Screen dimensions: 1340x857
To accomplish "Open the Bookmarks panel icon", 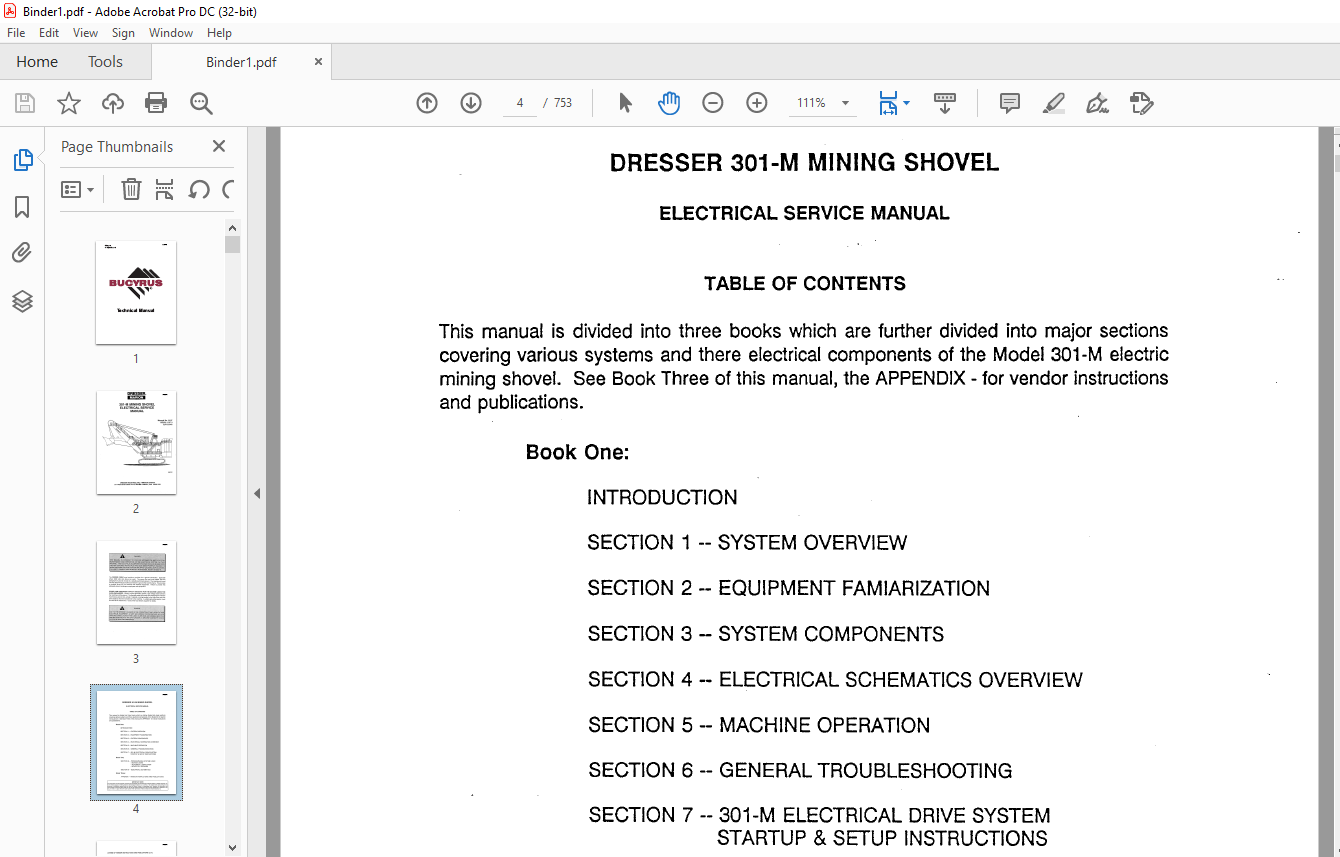I will [x=22, y=207].
